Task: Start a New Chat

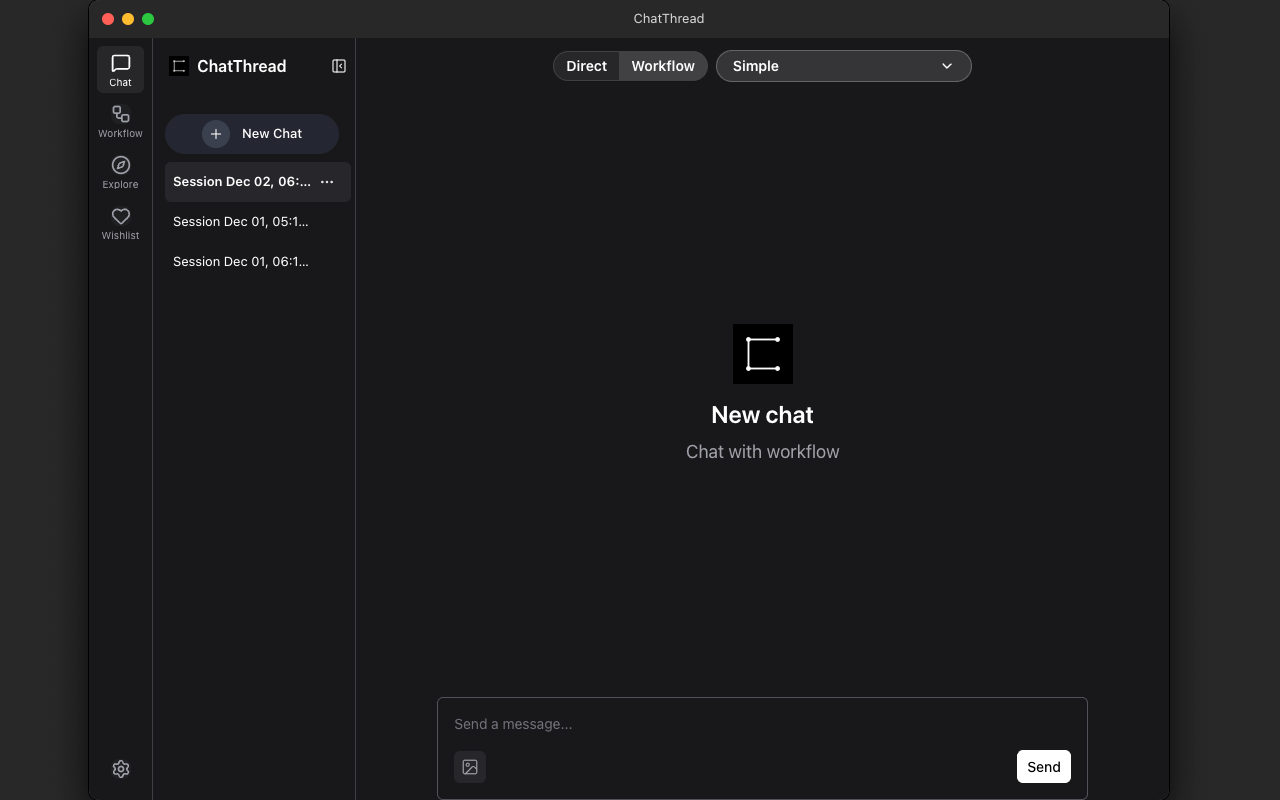Action: pos(252,134)
